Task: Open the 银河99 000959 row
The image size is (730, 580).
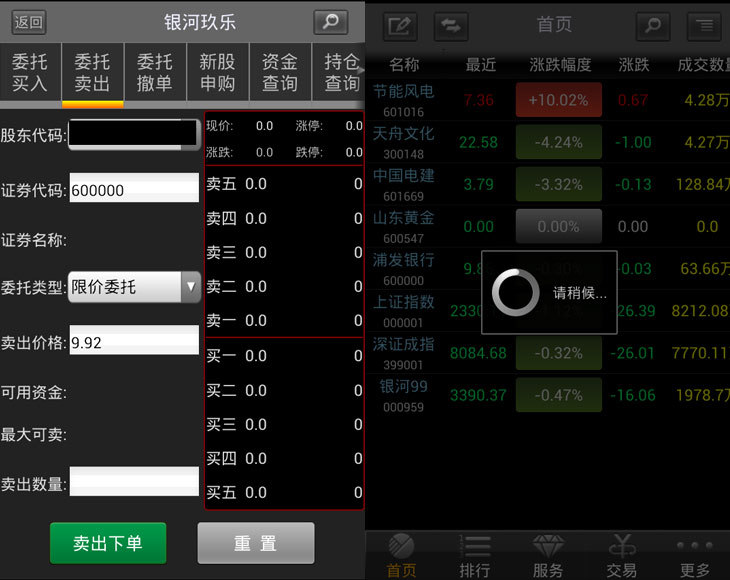Action: pos(548,395)
